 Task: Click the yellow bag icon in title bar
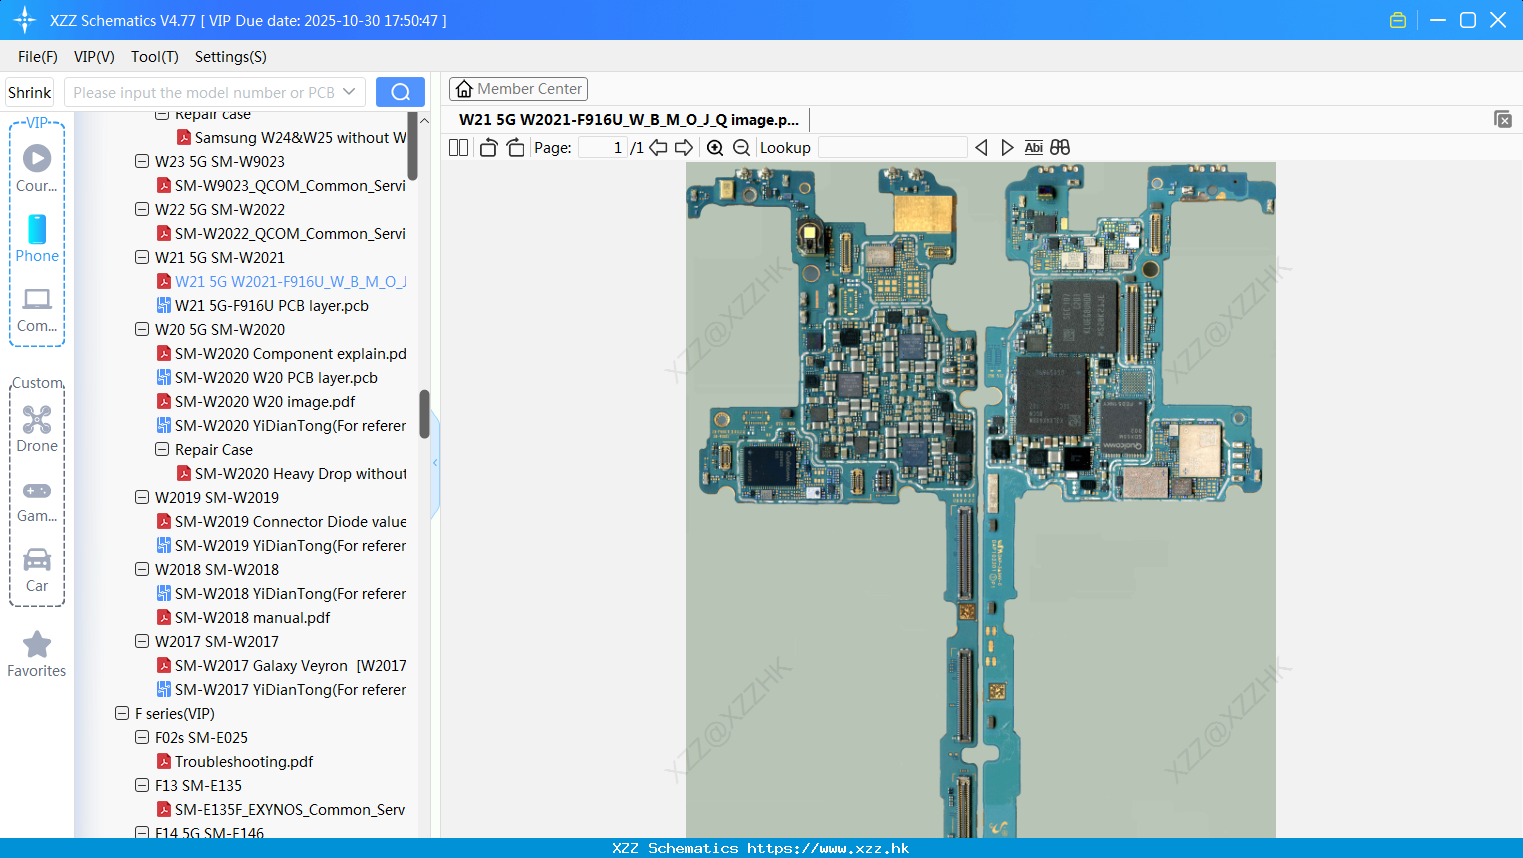click(x=1398, y=20)
